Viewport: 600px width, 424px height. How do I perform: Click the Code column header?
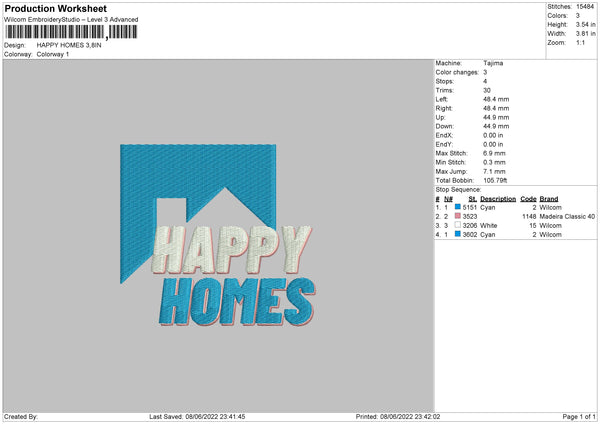pyautogui.click(x=528, y=199)
